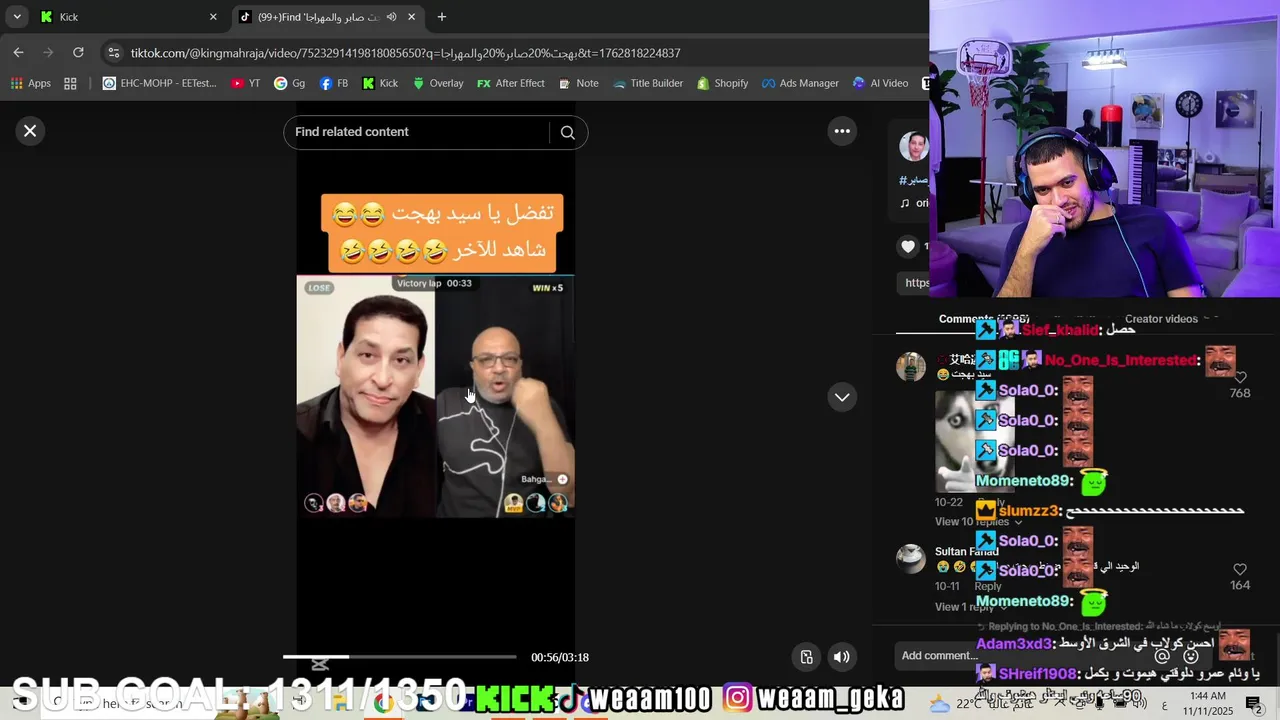1280x720 pixels.
Task: Seek in the video progress bar
Action: (399, 657)
